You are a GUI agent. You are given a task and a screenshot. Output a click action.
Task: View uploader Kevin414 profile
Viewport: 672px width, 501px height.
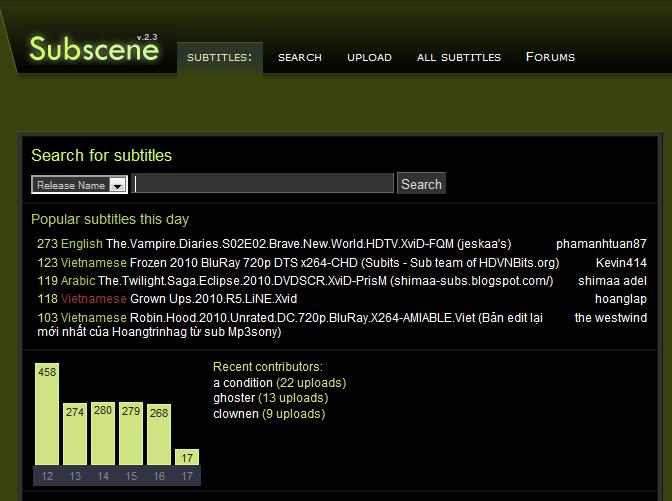(x=621, y=263)
